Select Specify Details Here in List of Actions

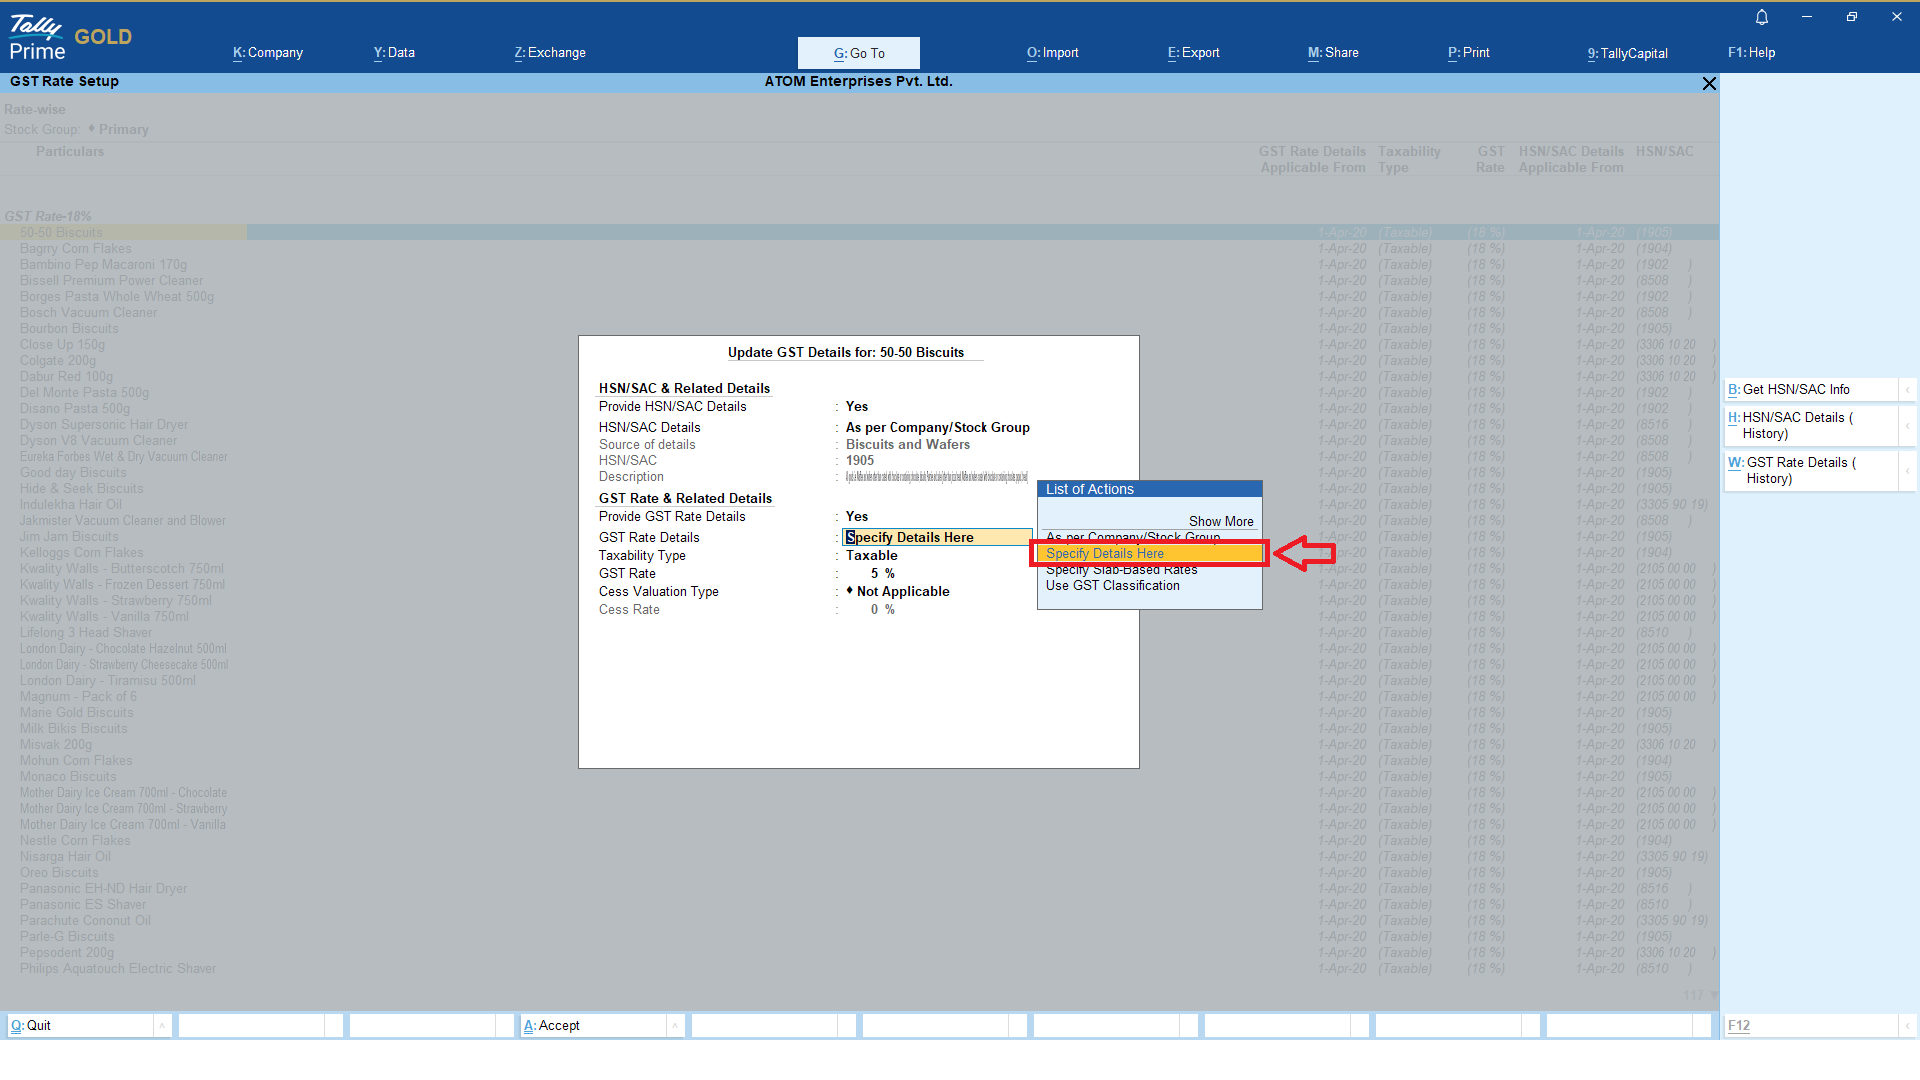coord(1105,554)
